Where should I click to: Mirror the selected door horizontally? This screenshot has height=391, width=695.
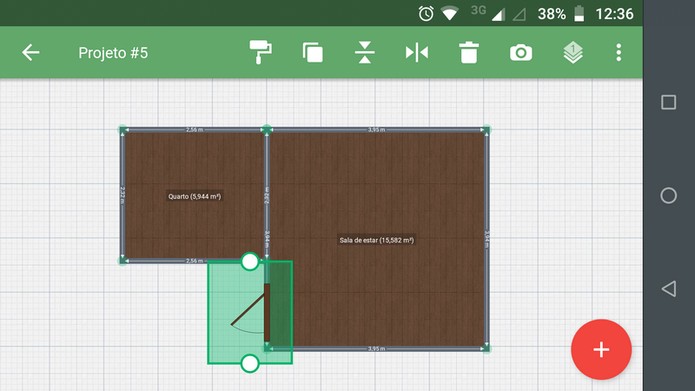coord(417,53)
